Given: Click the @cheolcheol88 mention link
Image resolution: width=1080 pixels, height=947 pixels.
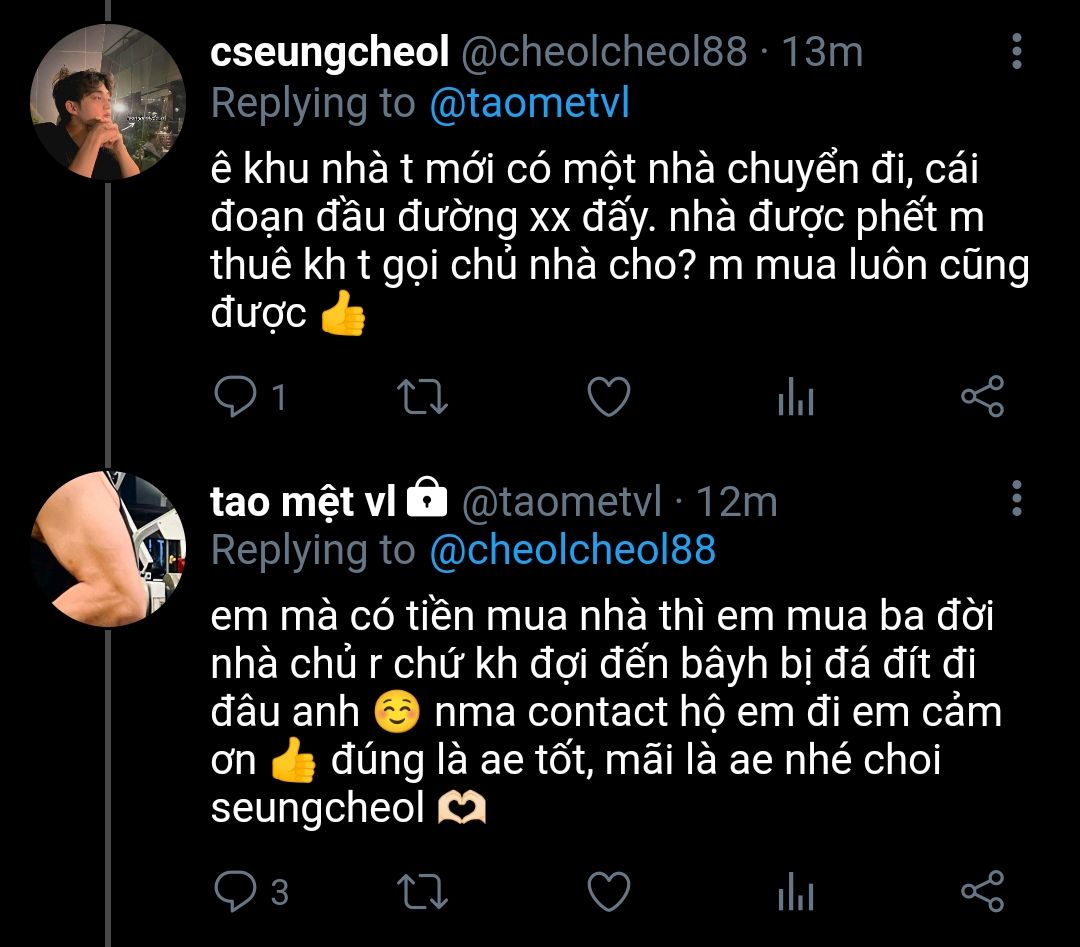Looking at the screenshot, I should [x=572, y=549].
